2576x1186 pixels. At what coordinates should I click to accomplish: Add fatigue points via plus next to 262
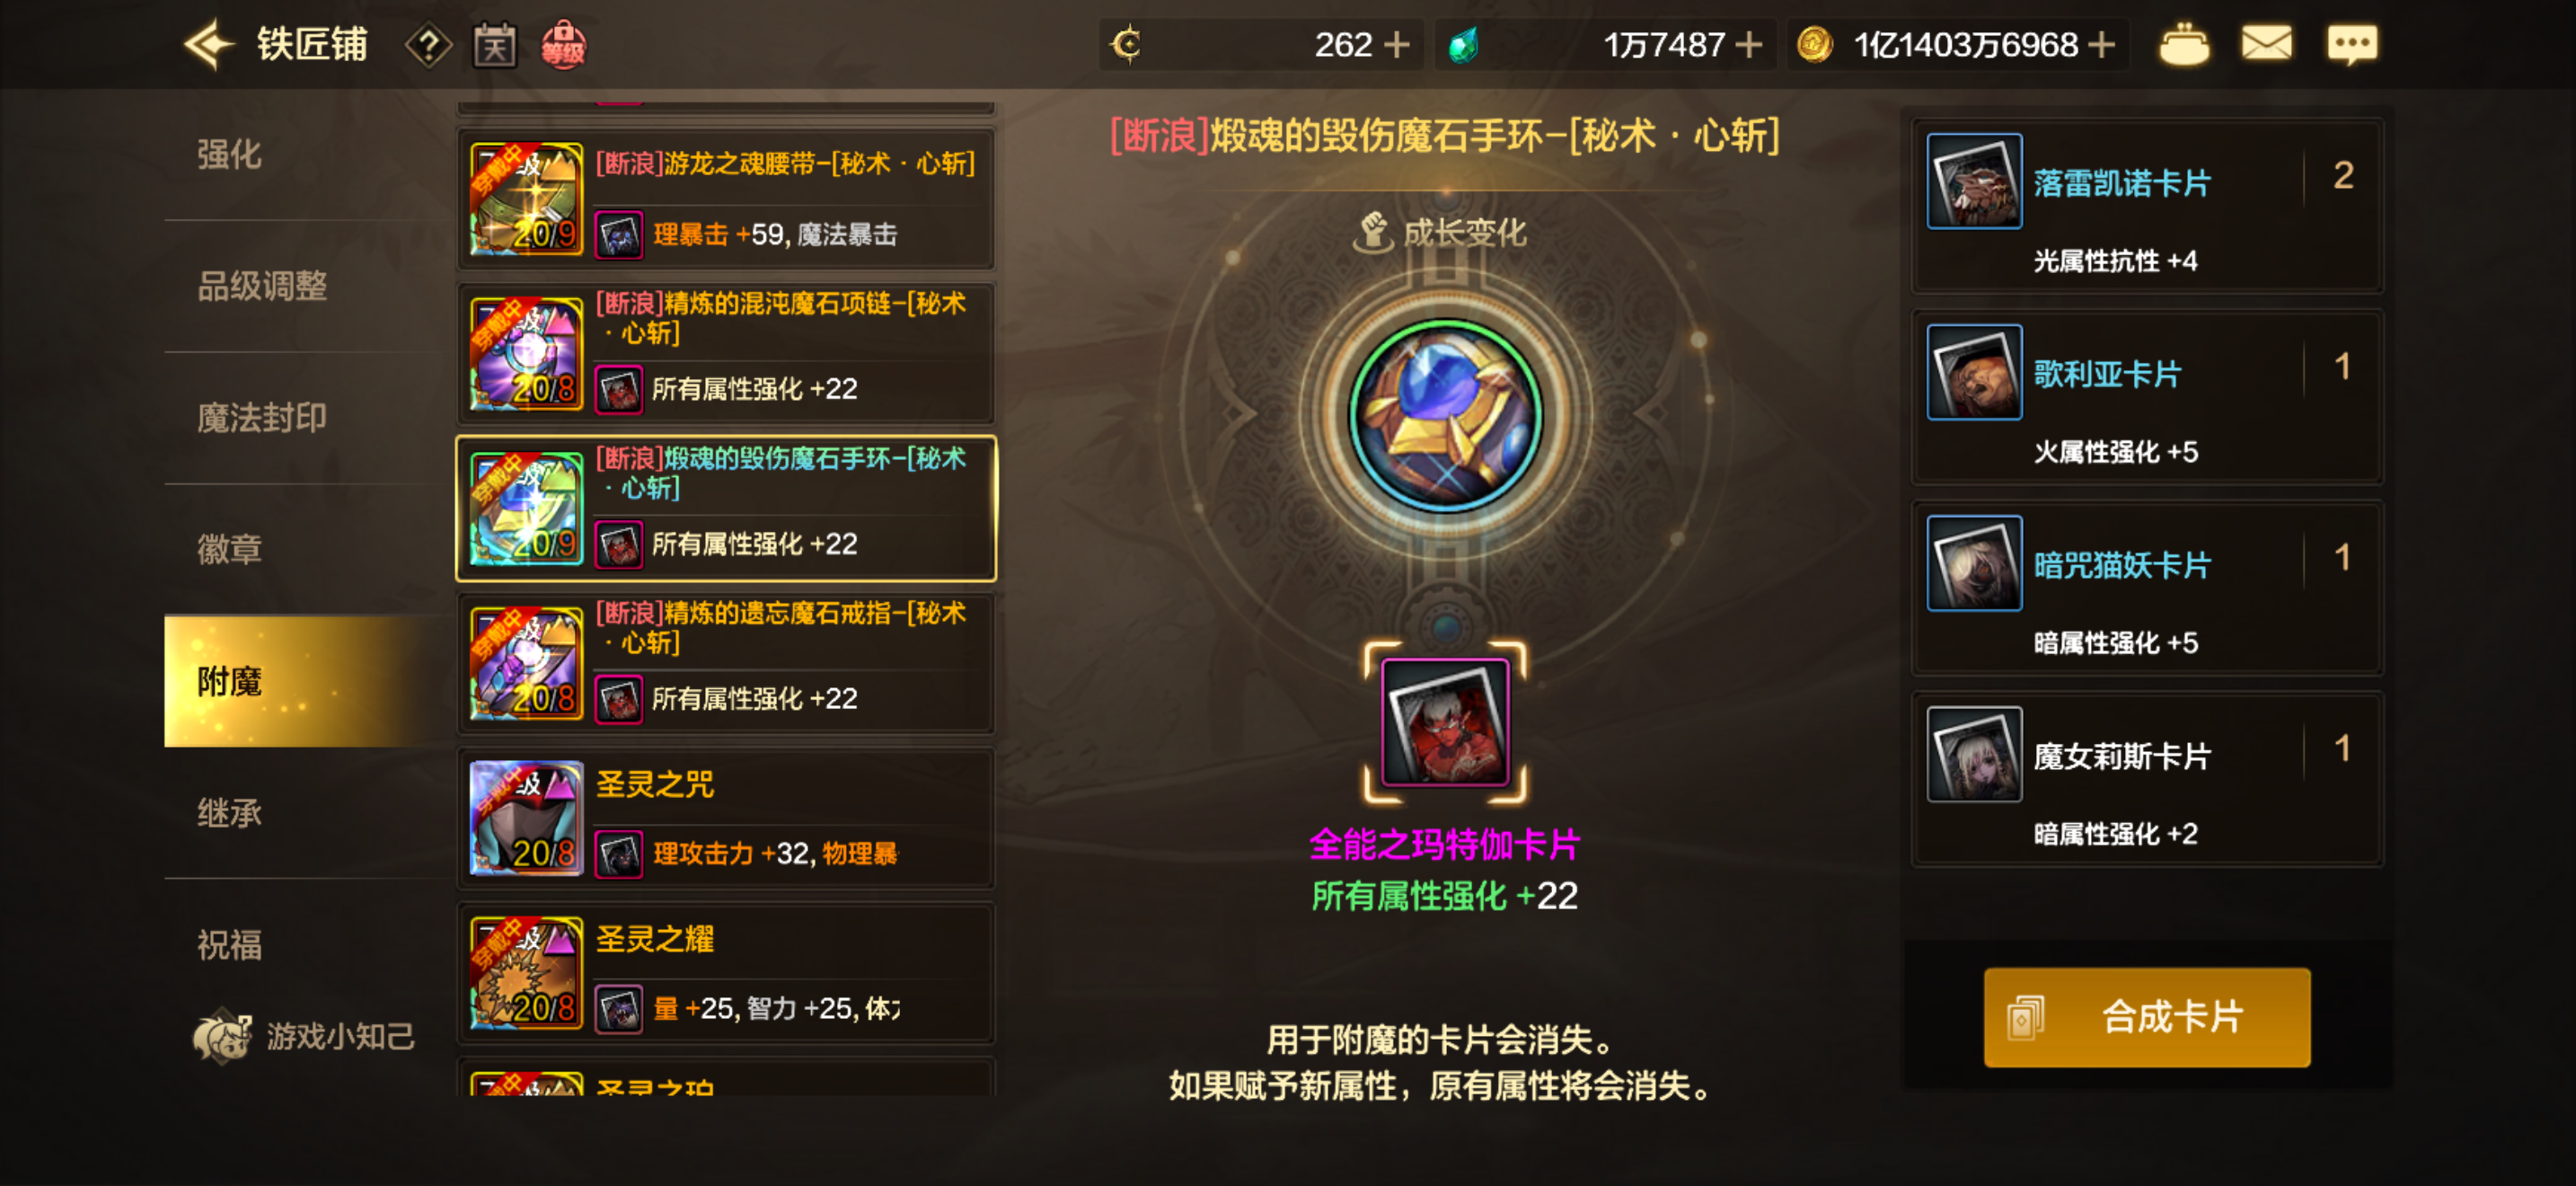[x=1396, y=45]
